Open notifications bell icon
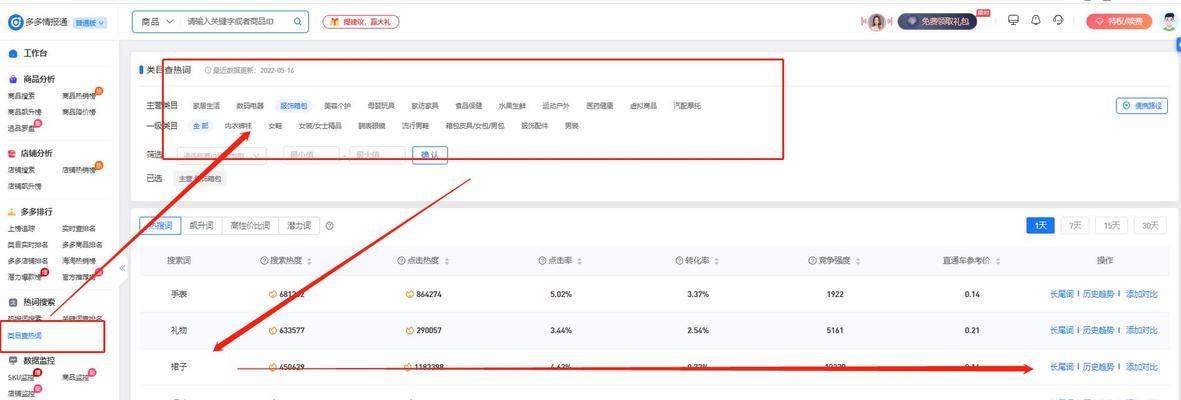This screenshot has height=400, width=1181. point(1036,20)
